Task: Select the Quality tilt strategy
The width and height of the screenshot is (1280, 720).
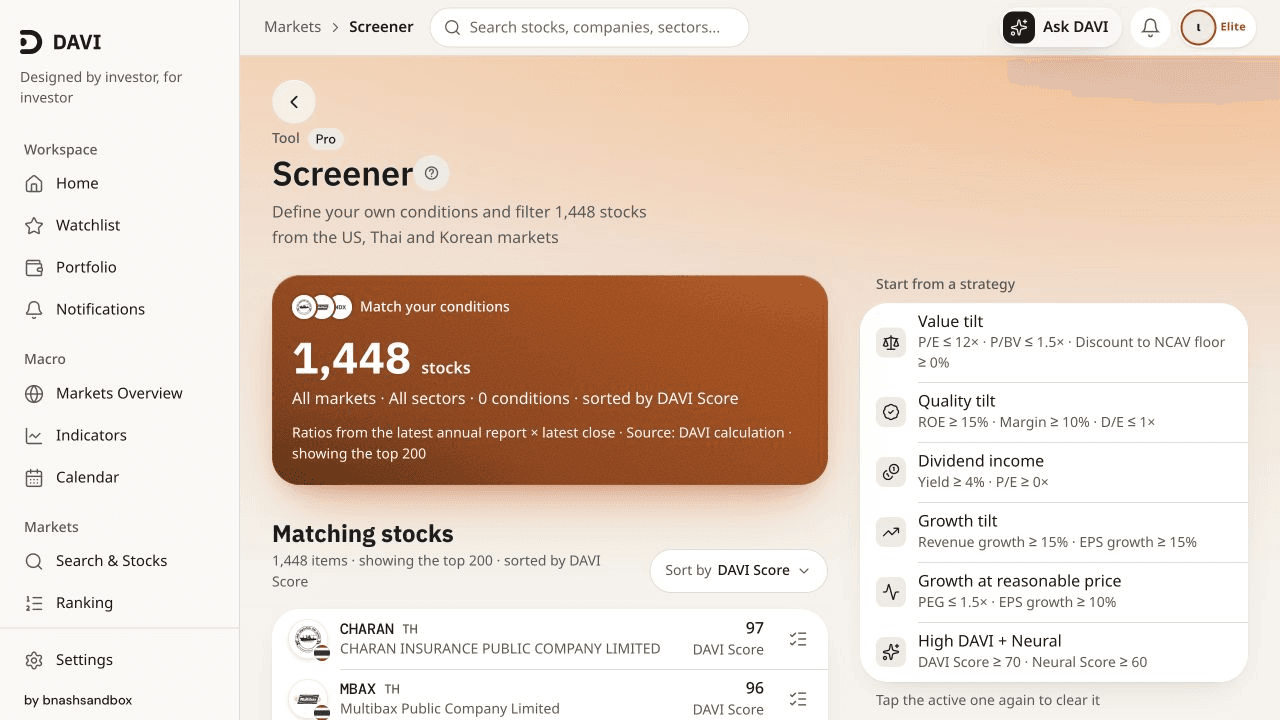Action: (1054, 412)
